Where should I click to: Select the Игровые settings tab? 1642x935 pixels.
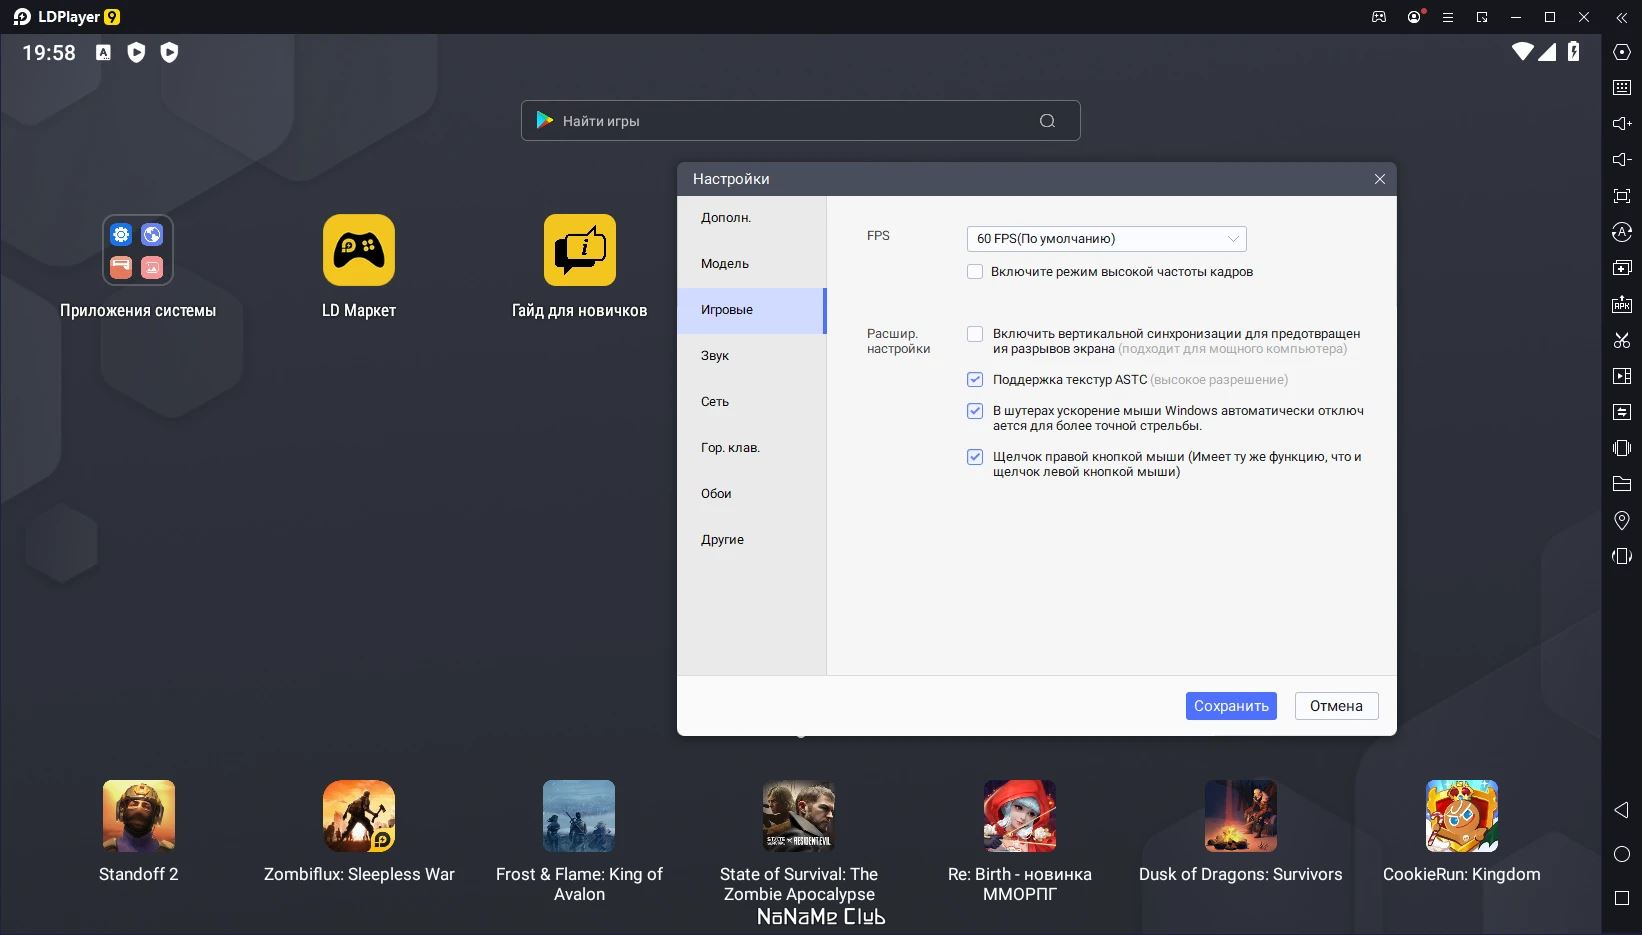pos(752,310)
